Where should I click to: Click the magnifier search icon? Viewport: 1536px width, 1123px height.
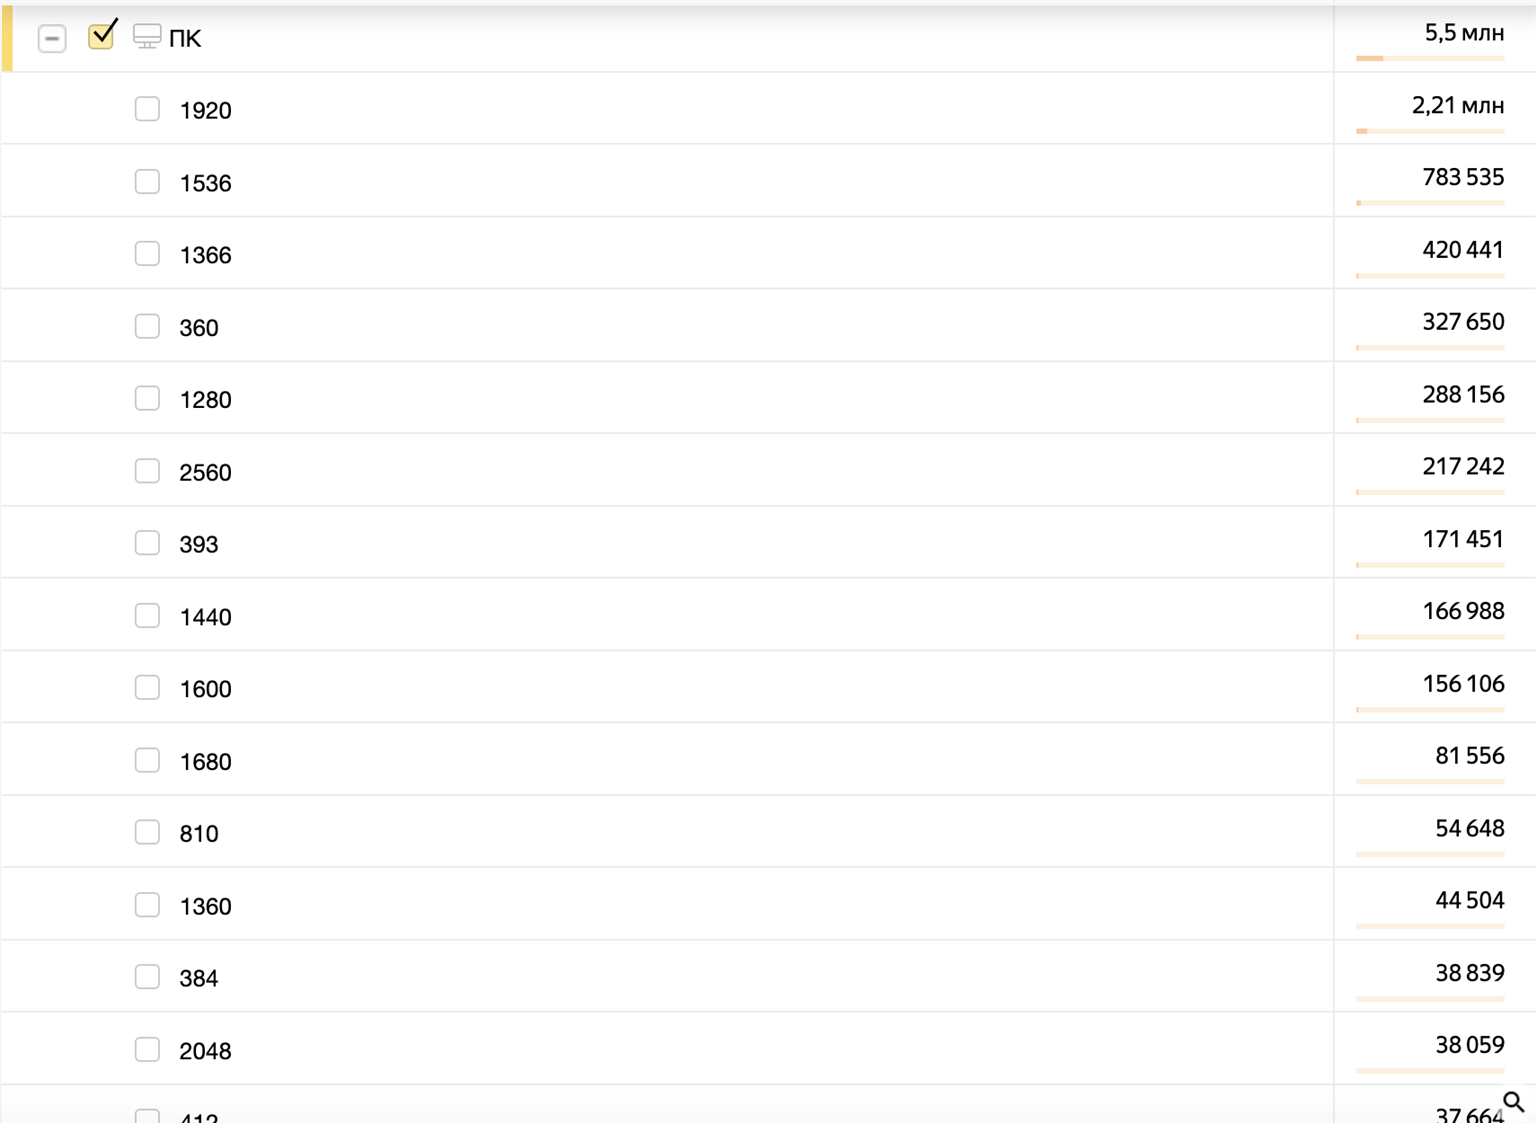coord(1513,1101)
